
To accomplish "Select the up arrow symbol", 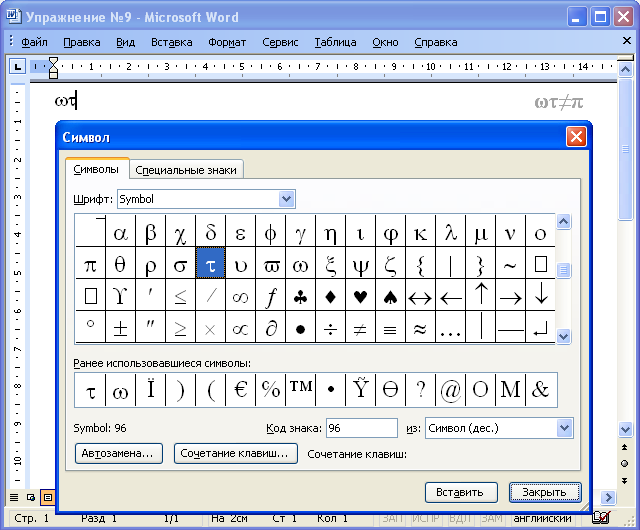I will [x=481, y=295].
